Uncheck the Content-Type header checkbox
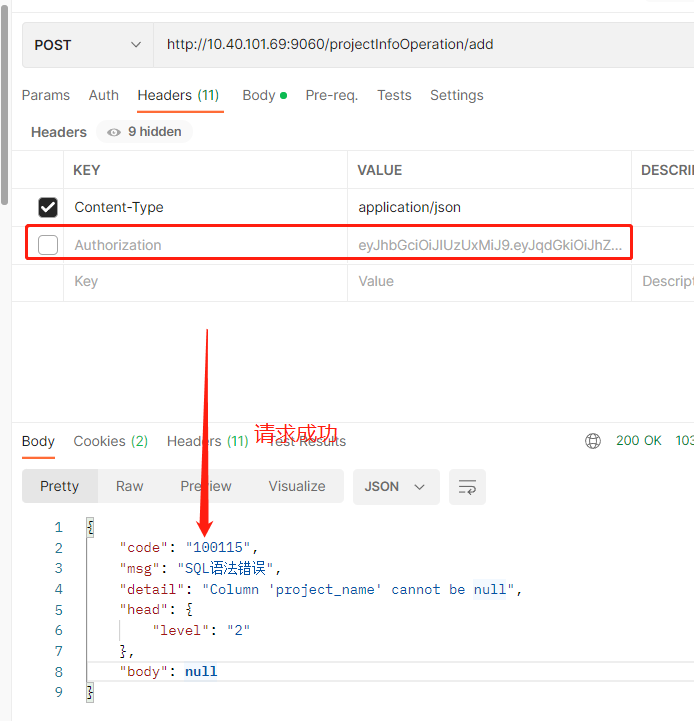This screenshot has width=694, height=721. pyautogui.click(x=47, y=208)
